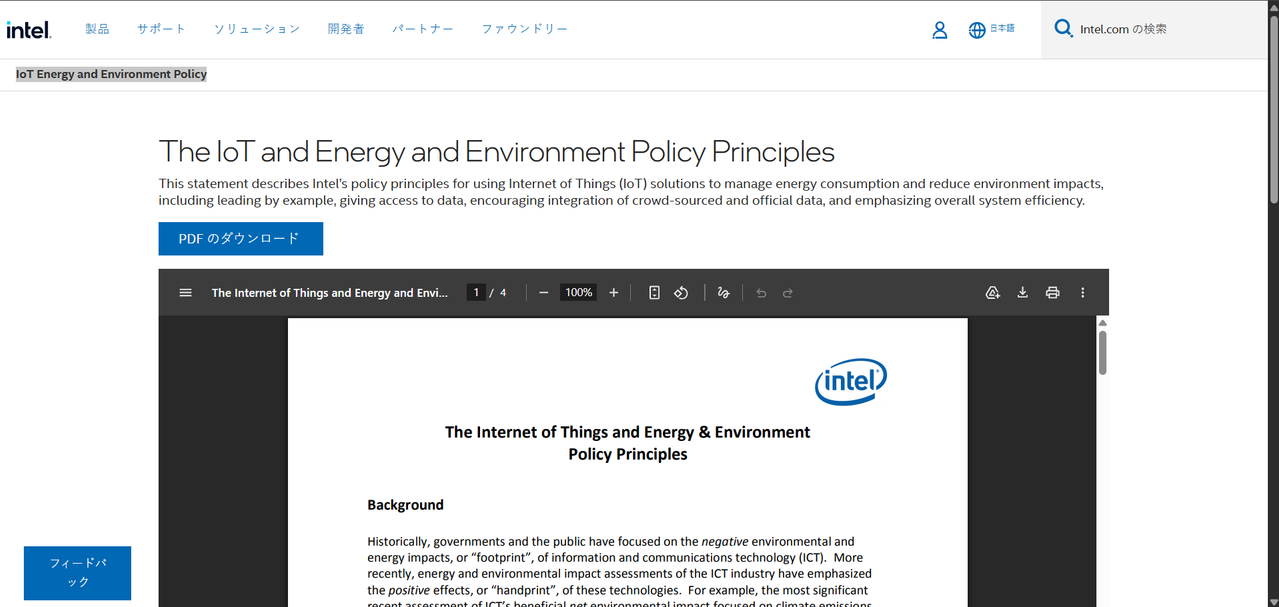Open the user account sign-in icon

coord(939,30)
